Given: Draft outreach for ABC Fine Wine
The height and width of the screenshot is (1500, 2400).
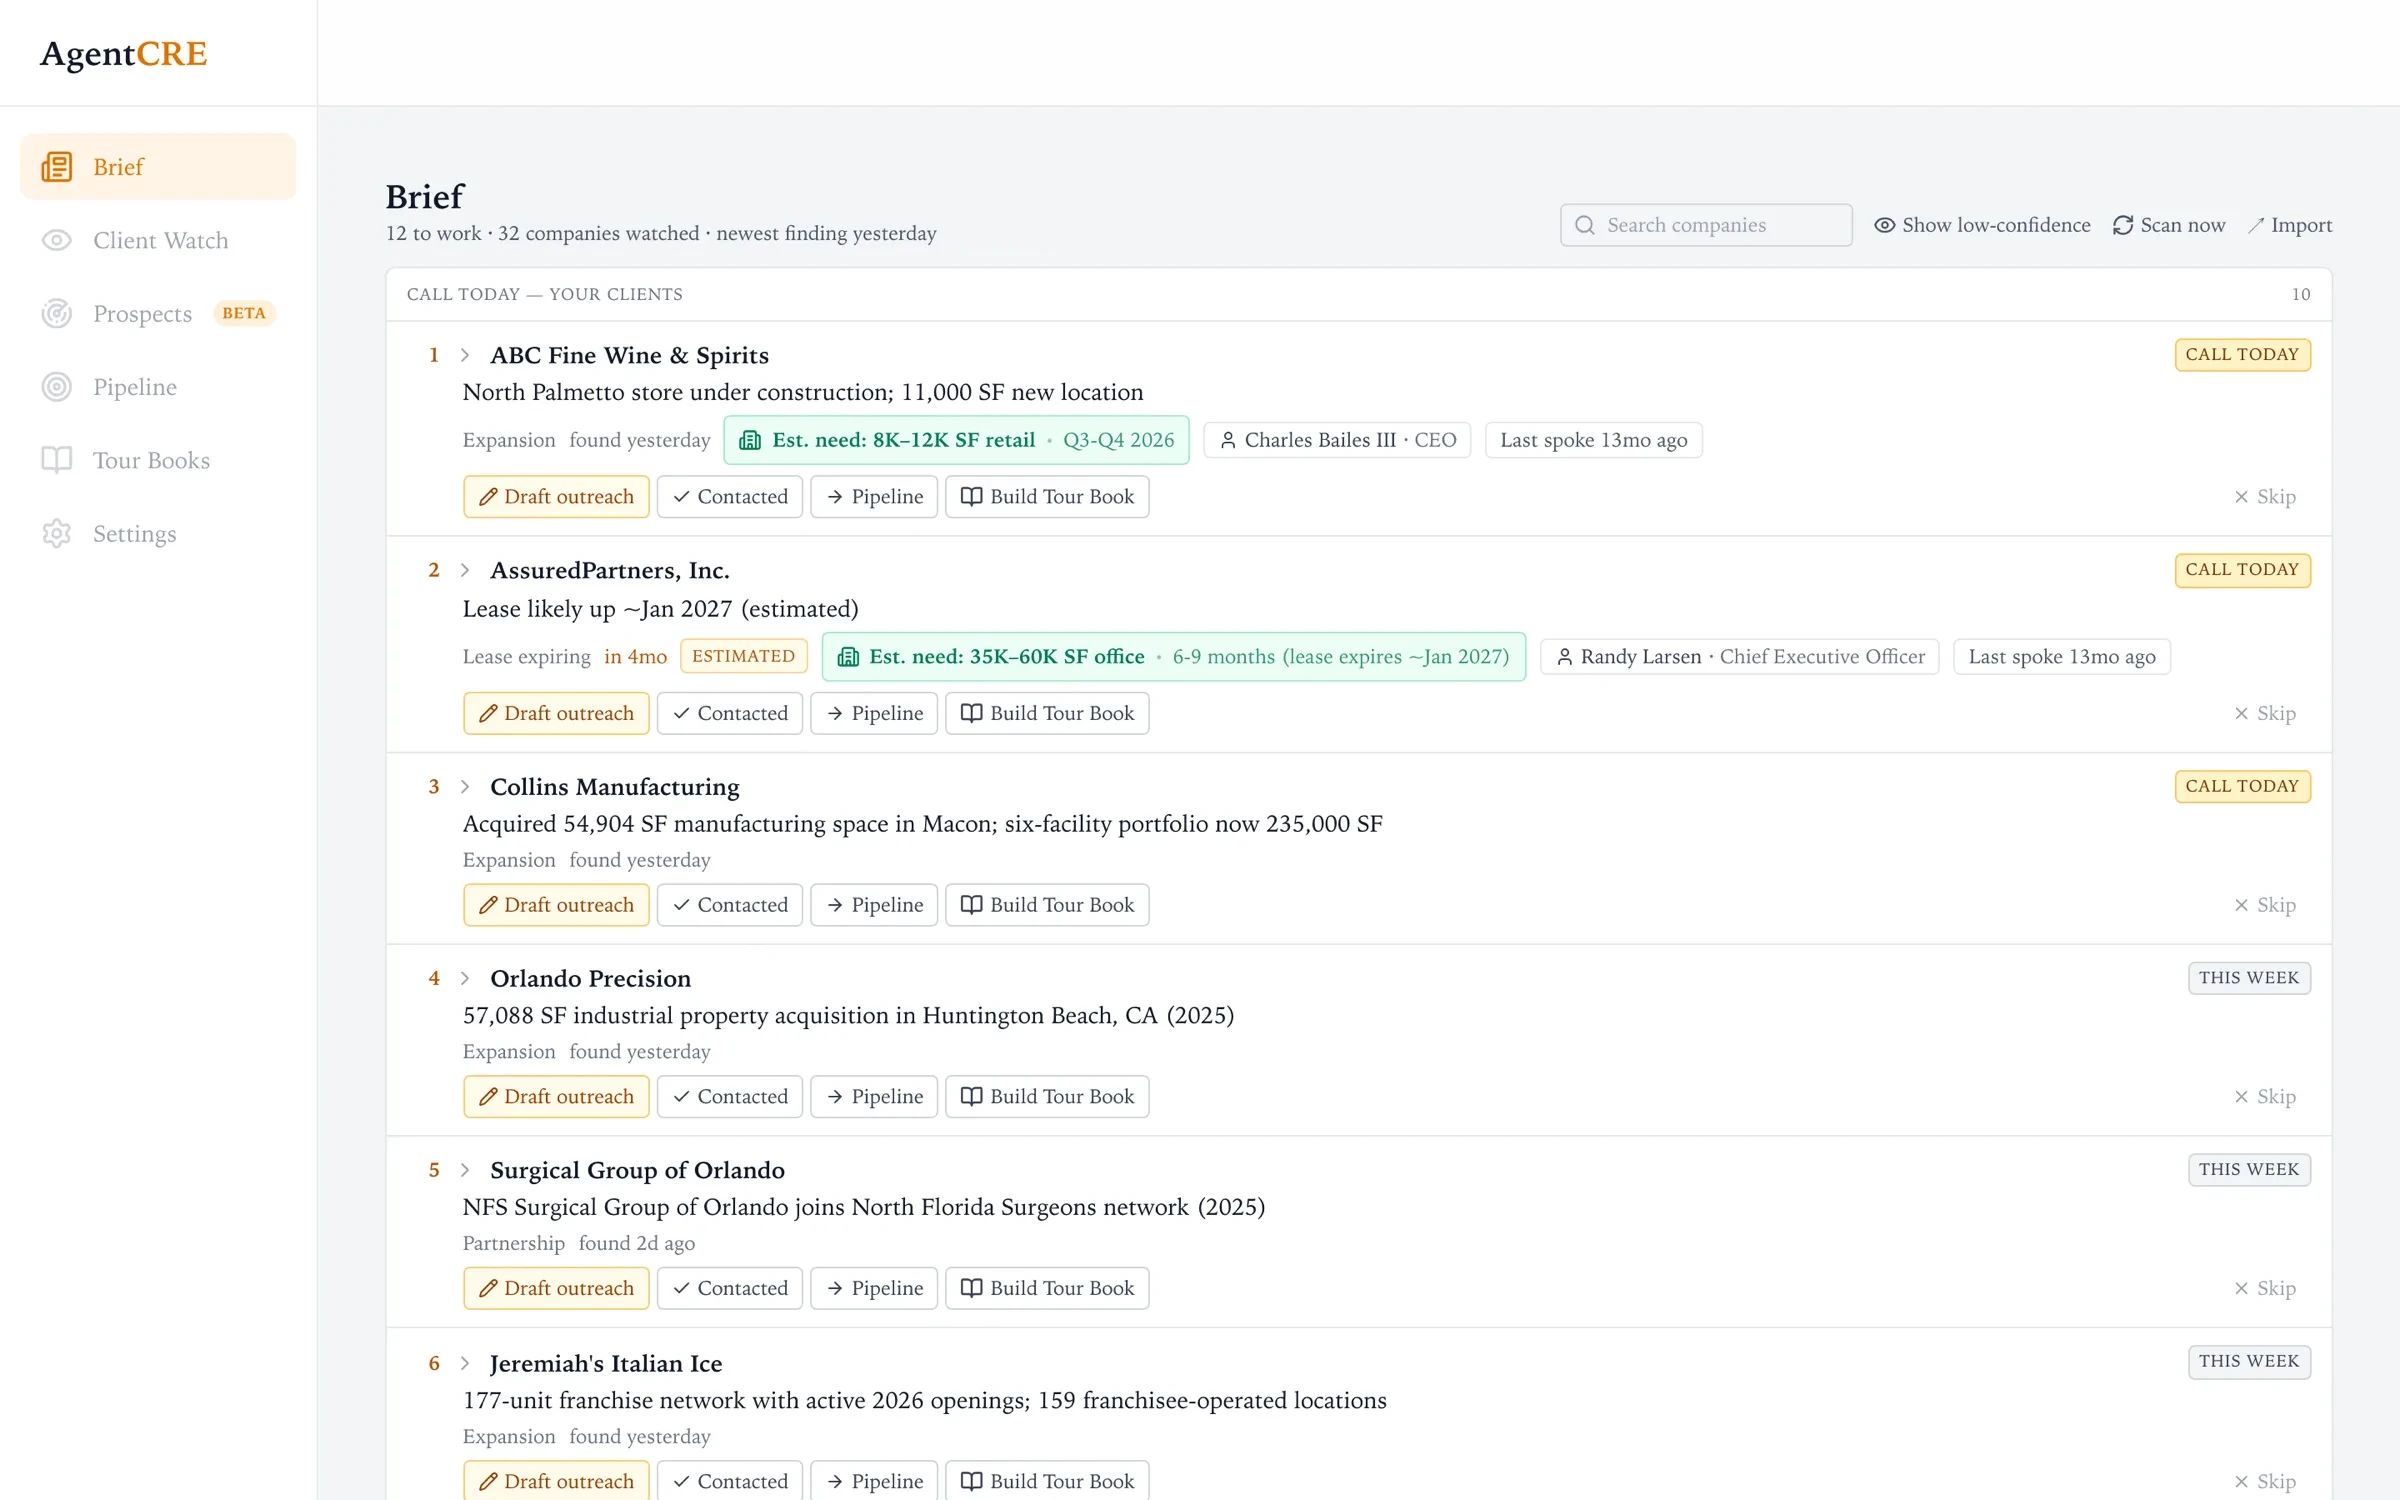Looking at the screenshot, I should [556, 497].
